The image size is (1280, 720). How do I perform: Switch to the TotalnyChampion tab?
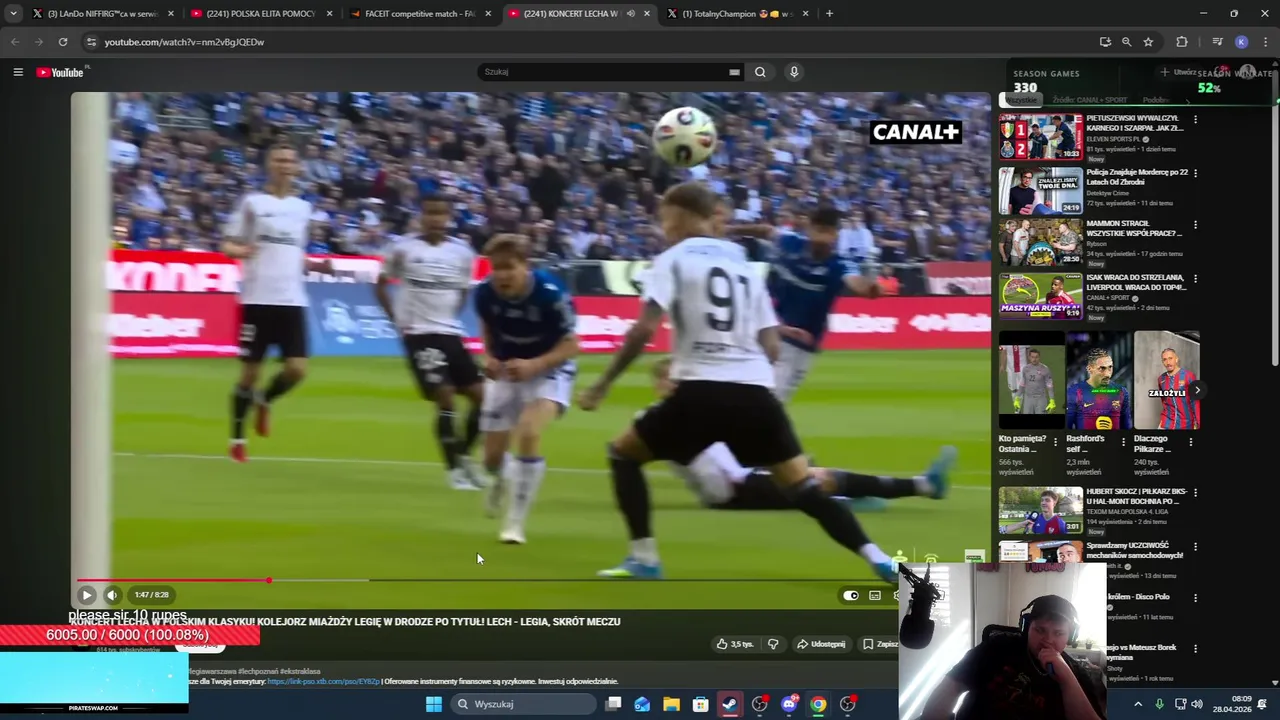point(738,14)
